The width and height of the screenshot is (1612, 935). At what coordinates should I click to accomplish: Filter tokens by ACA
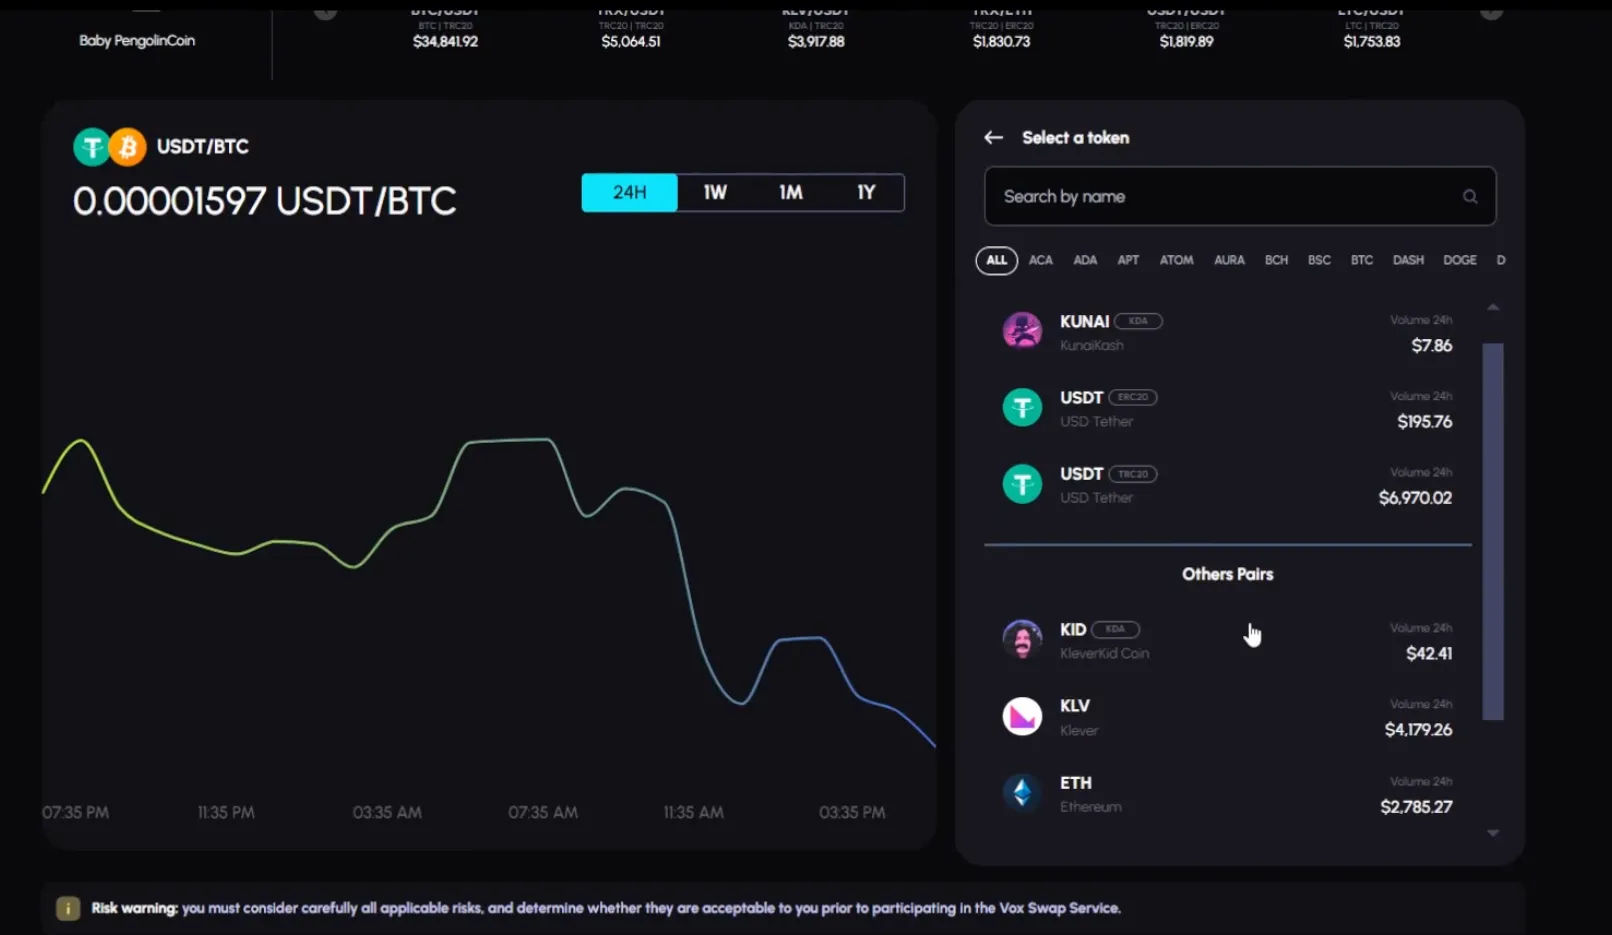point(1041,260)
